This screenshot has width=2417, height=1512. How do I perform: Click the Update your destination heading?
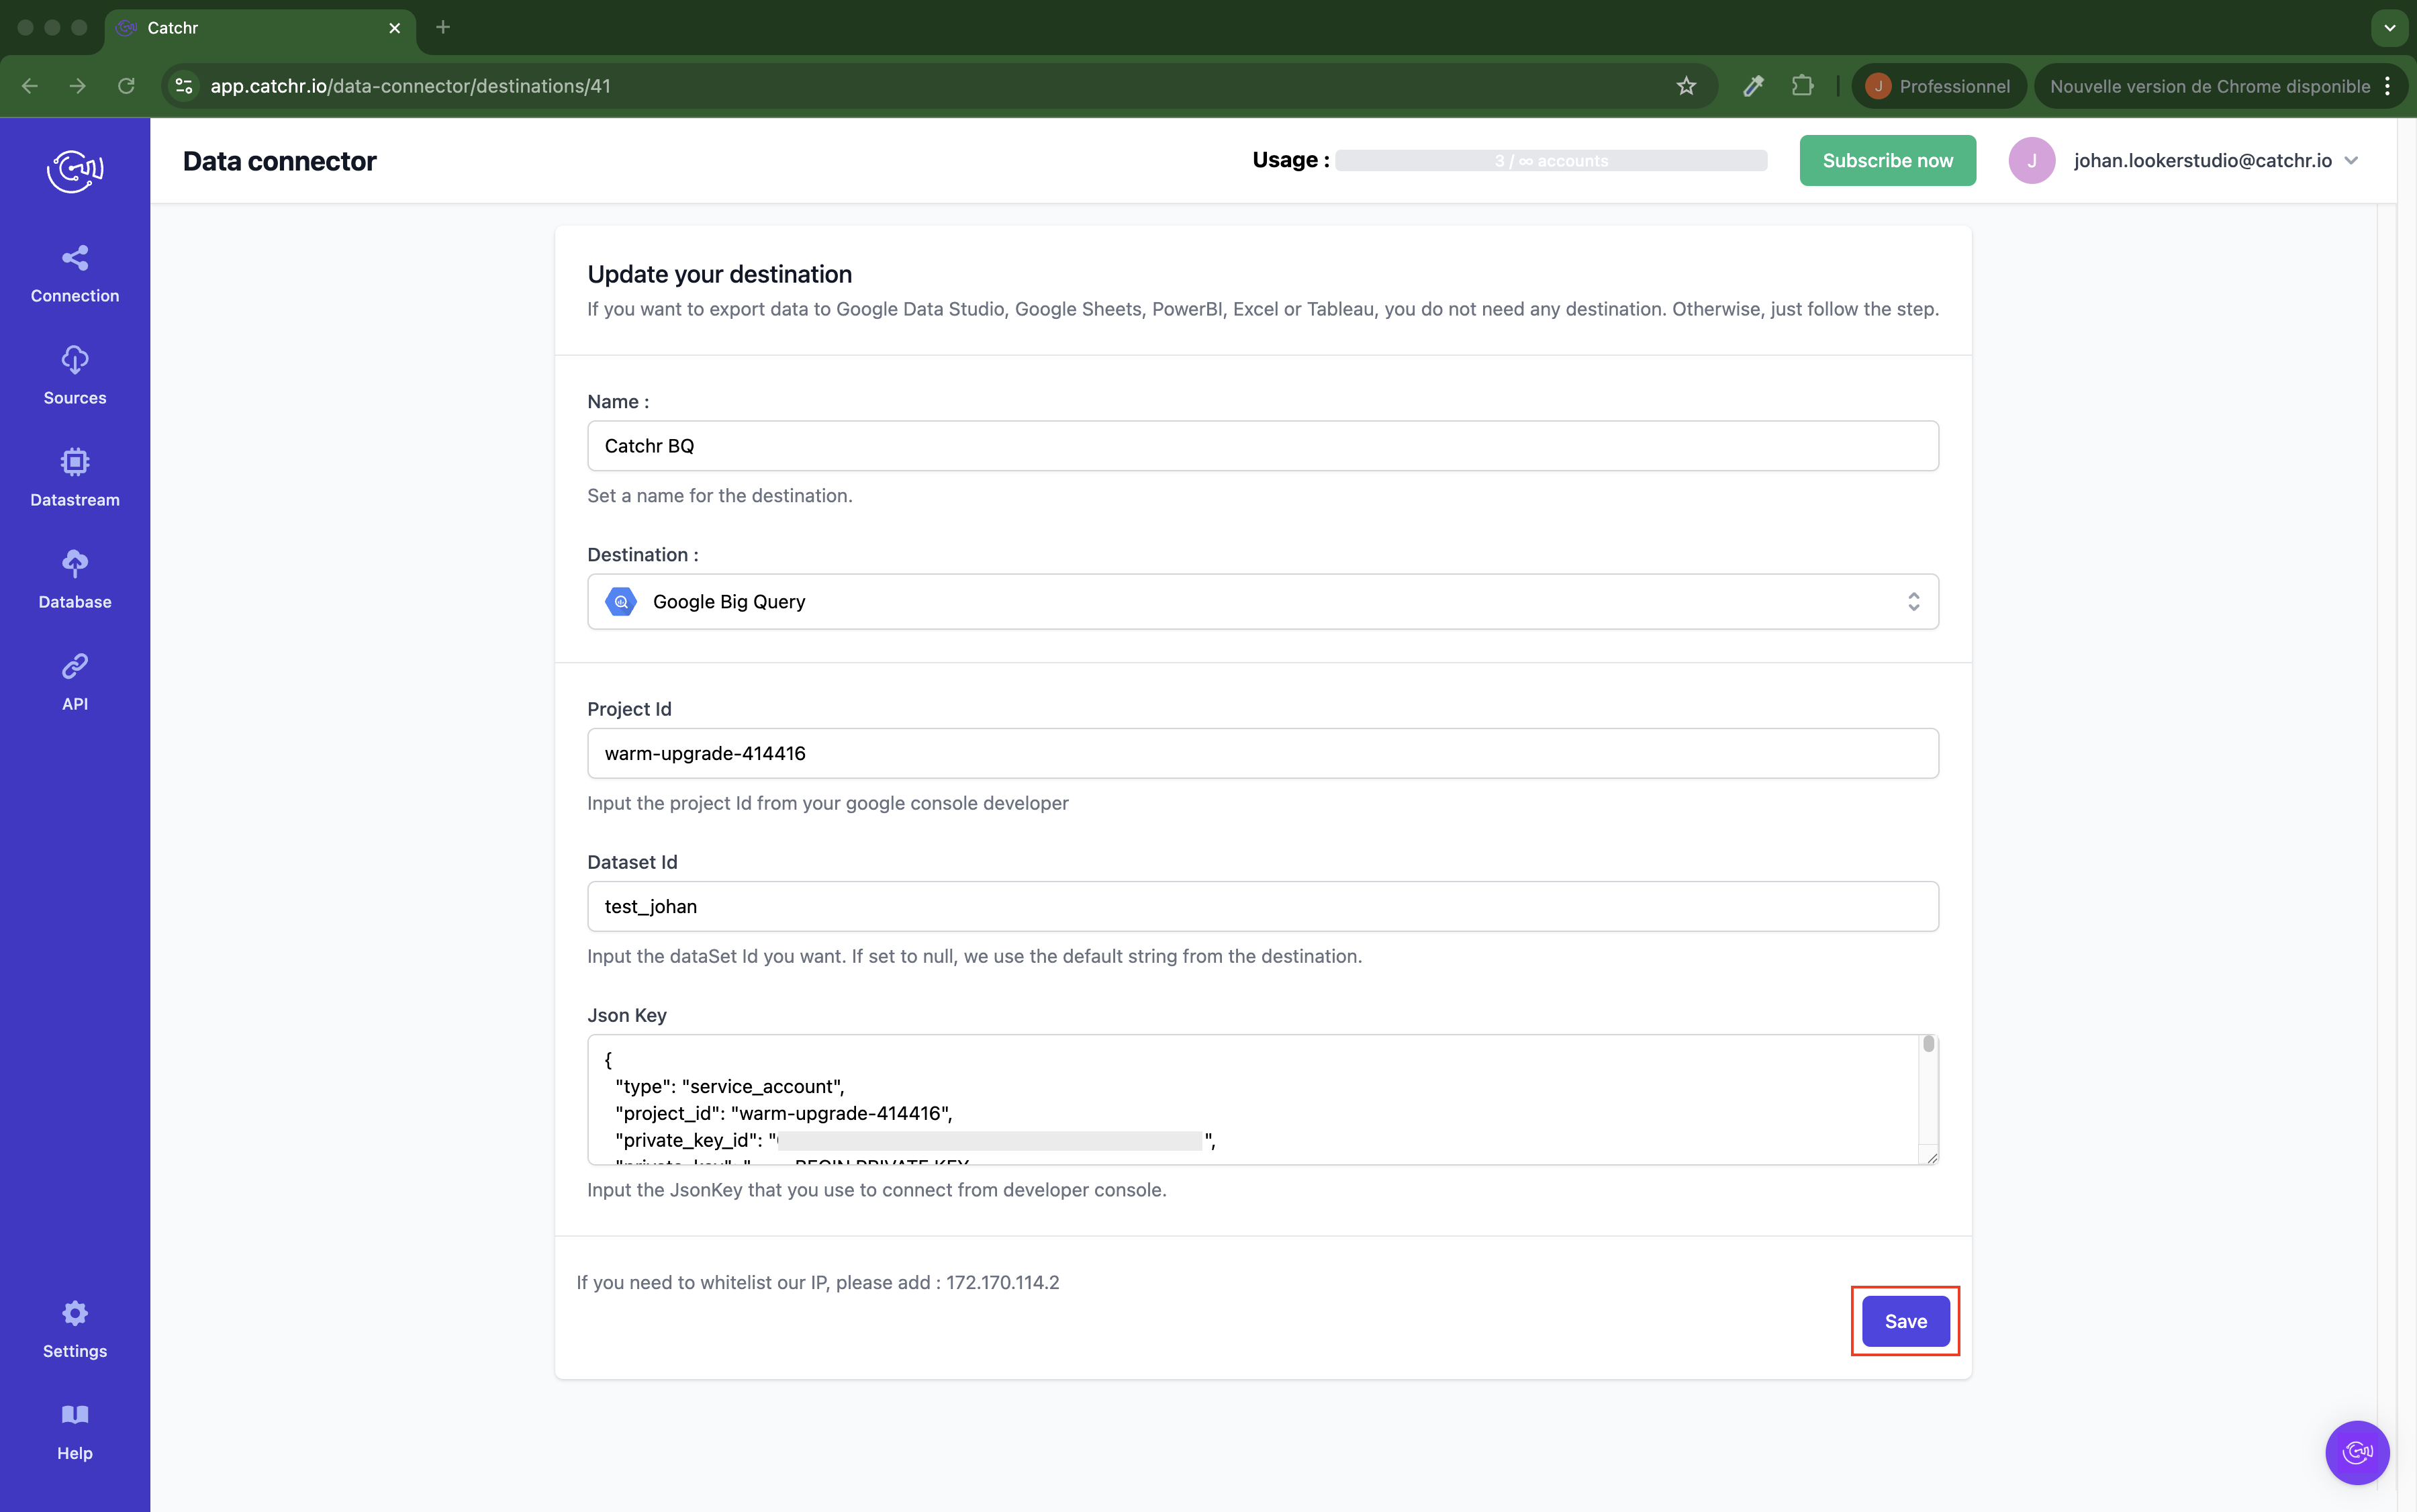tap(719, 274)
